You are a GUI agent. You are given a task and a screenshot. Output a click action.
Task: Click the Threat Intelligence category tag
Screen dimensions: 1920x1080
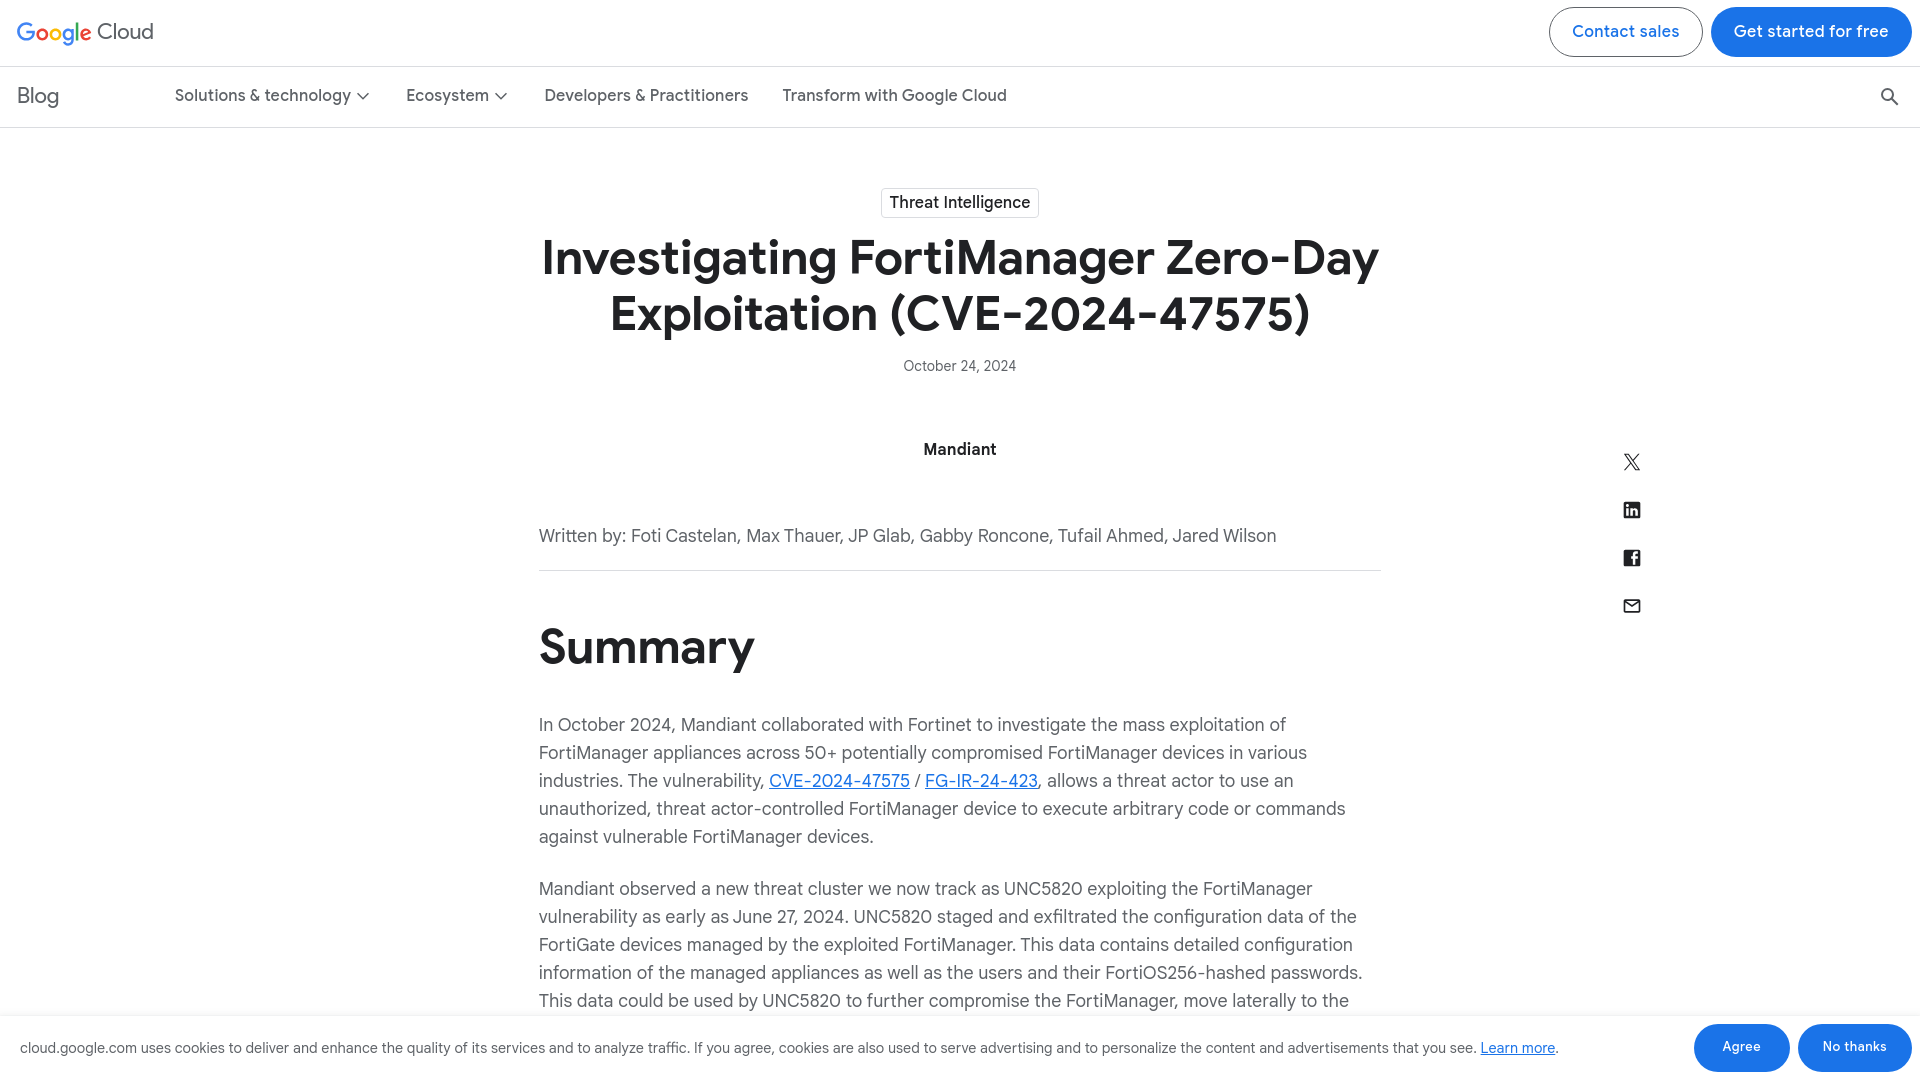(960, 202)
